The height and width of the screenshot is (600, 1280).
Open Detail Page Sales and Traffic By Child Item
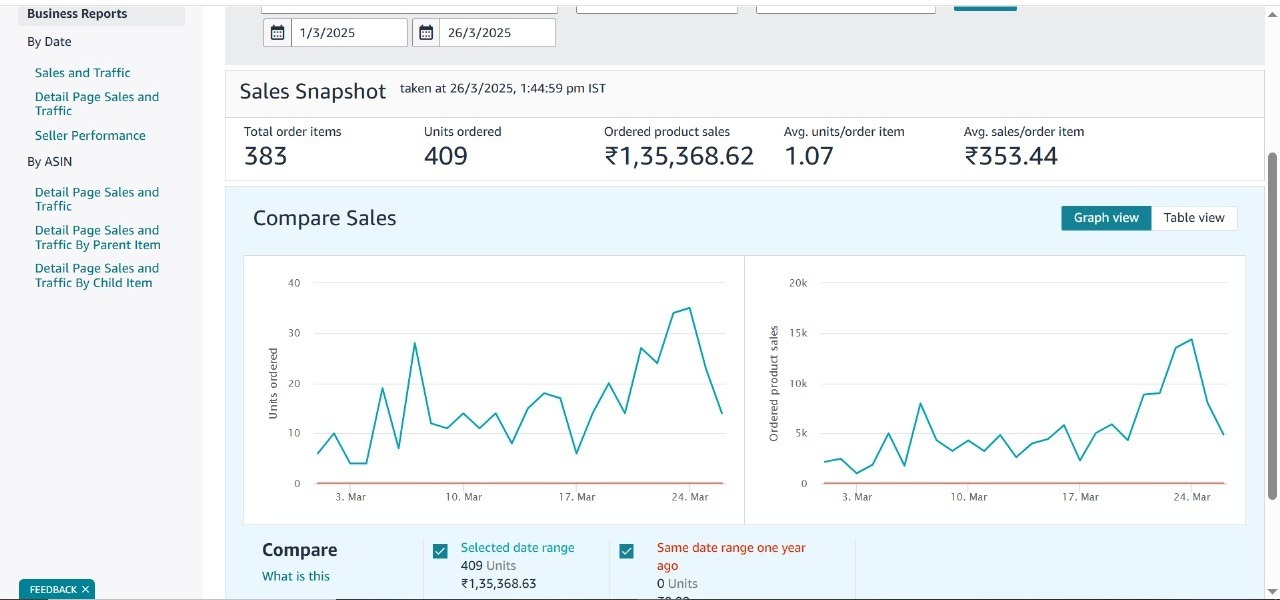[x=97, y=276]
